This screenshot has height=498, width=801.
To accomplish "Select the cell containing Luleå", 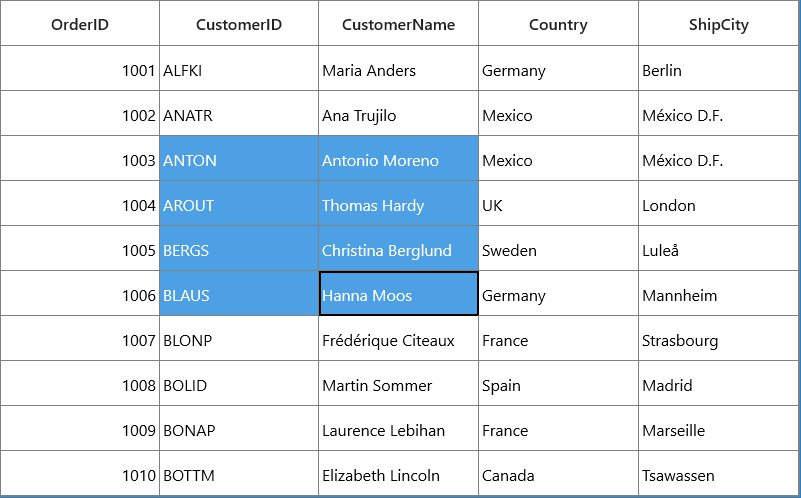I will (718, 248).
